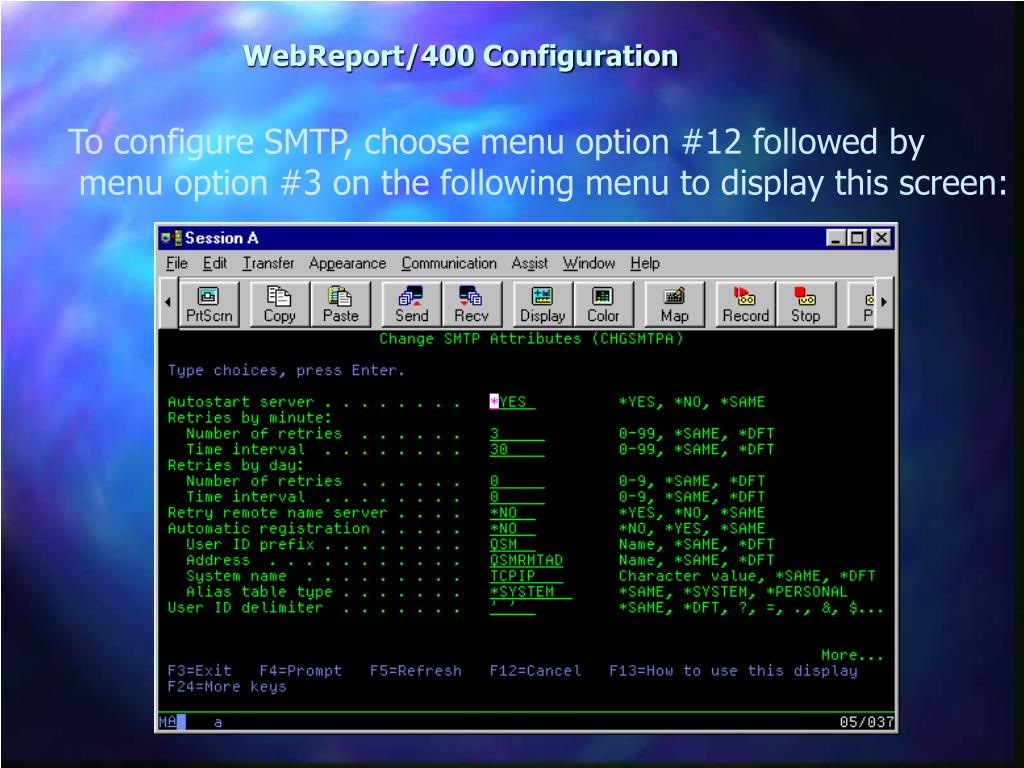The image size is (1024, 768).
Task: Click the 05/037 cursor position indicator
Action: click(866, 722)
